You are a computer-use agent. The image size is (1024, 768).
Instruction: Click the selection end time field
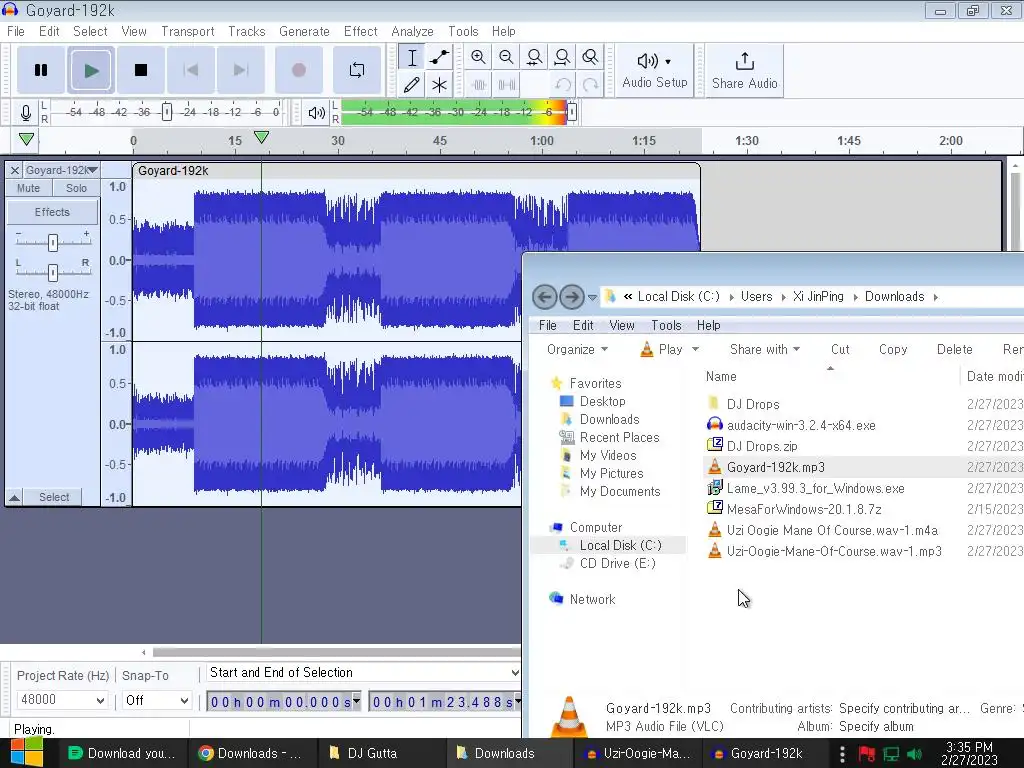coord(444,702)
